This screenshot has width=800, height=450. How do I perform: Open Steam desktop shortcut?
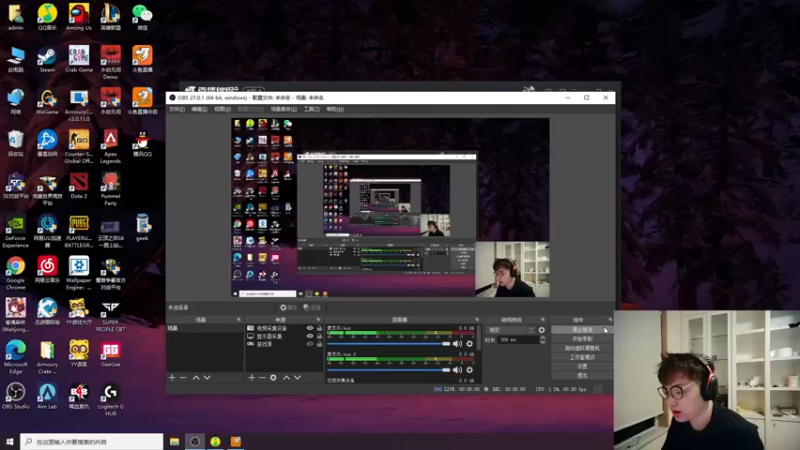tap(47, 60)
